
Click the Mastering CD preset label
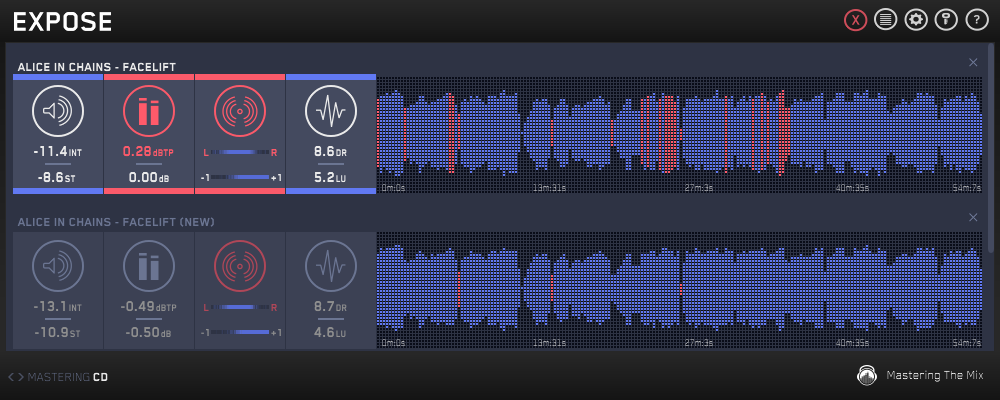tap(68, 377)
